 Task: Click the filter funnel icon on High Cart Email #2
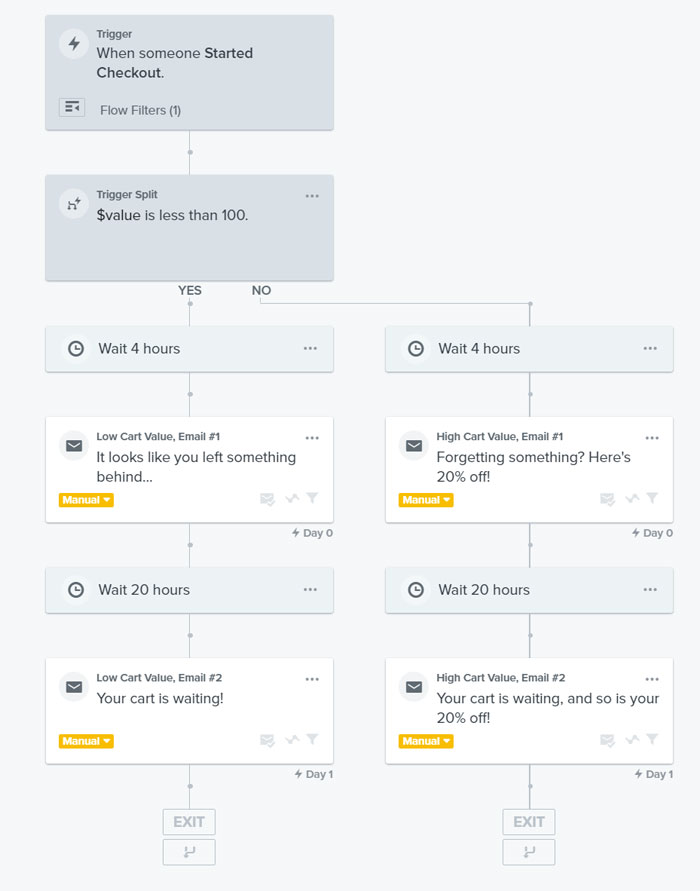[x=652, y=739]
